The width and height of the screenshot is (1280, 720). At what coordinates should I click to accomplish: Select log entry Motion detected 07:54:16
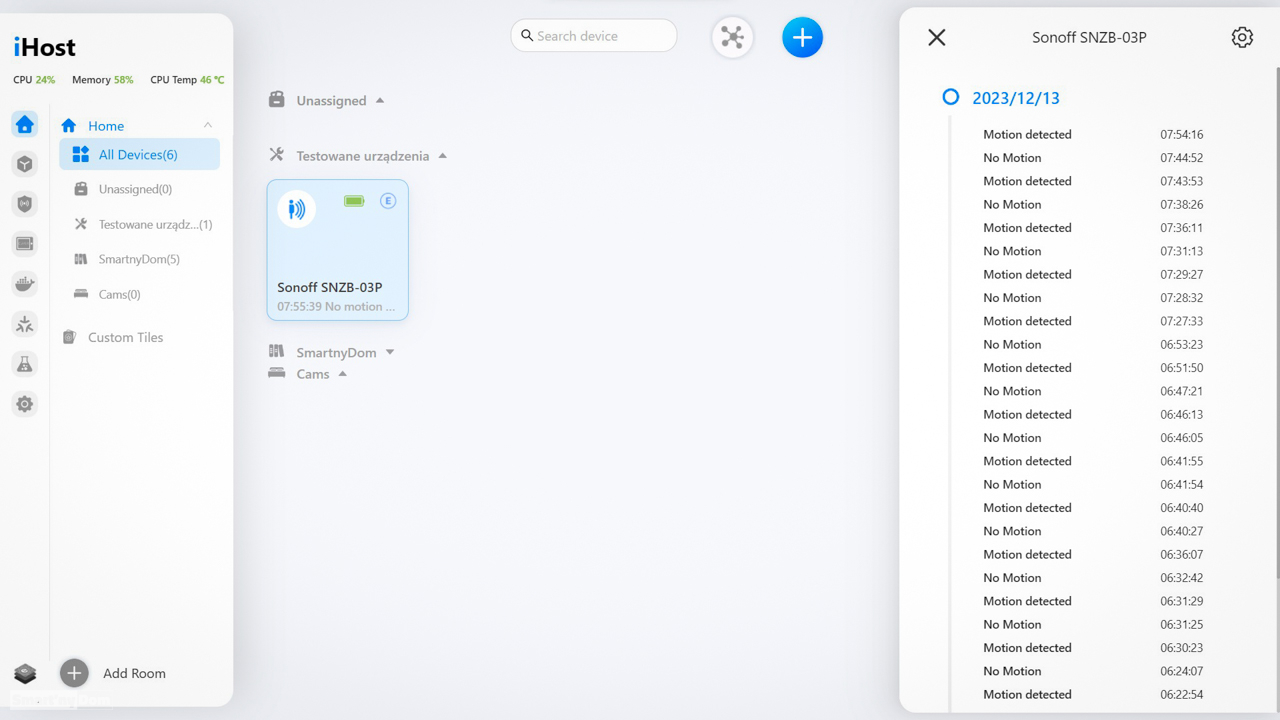tap(1093, 134)
